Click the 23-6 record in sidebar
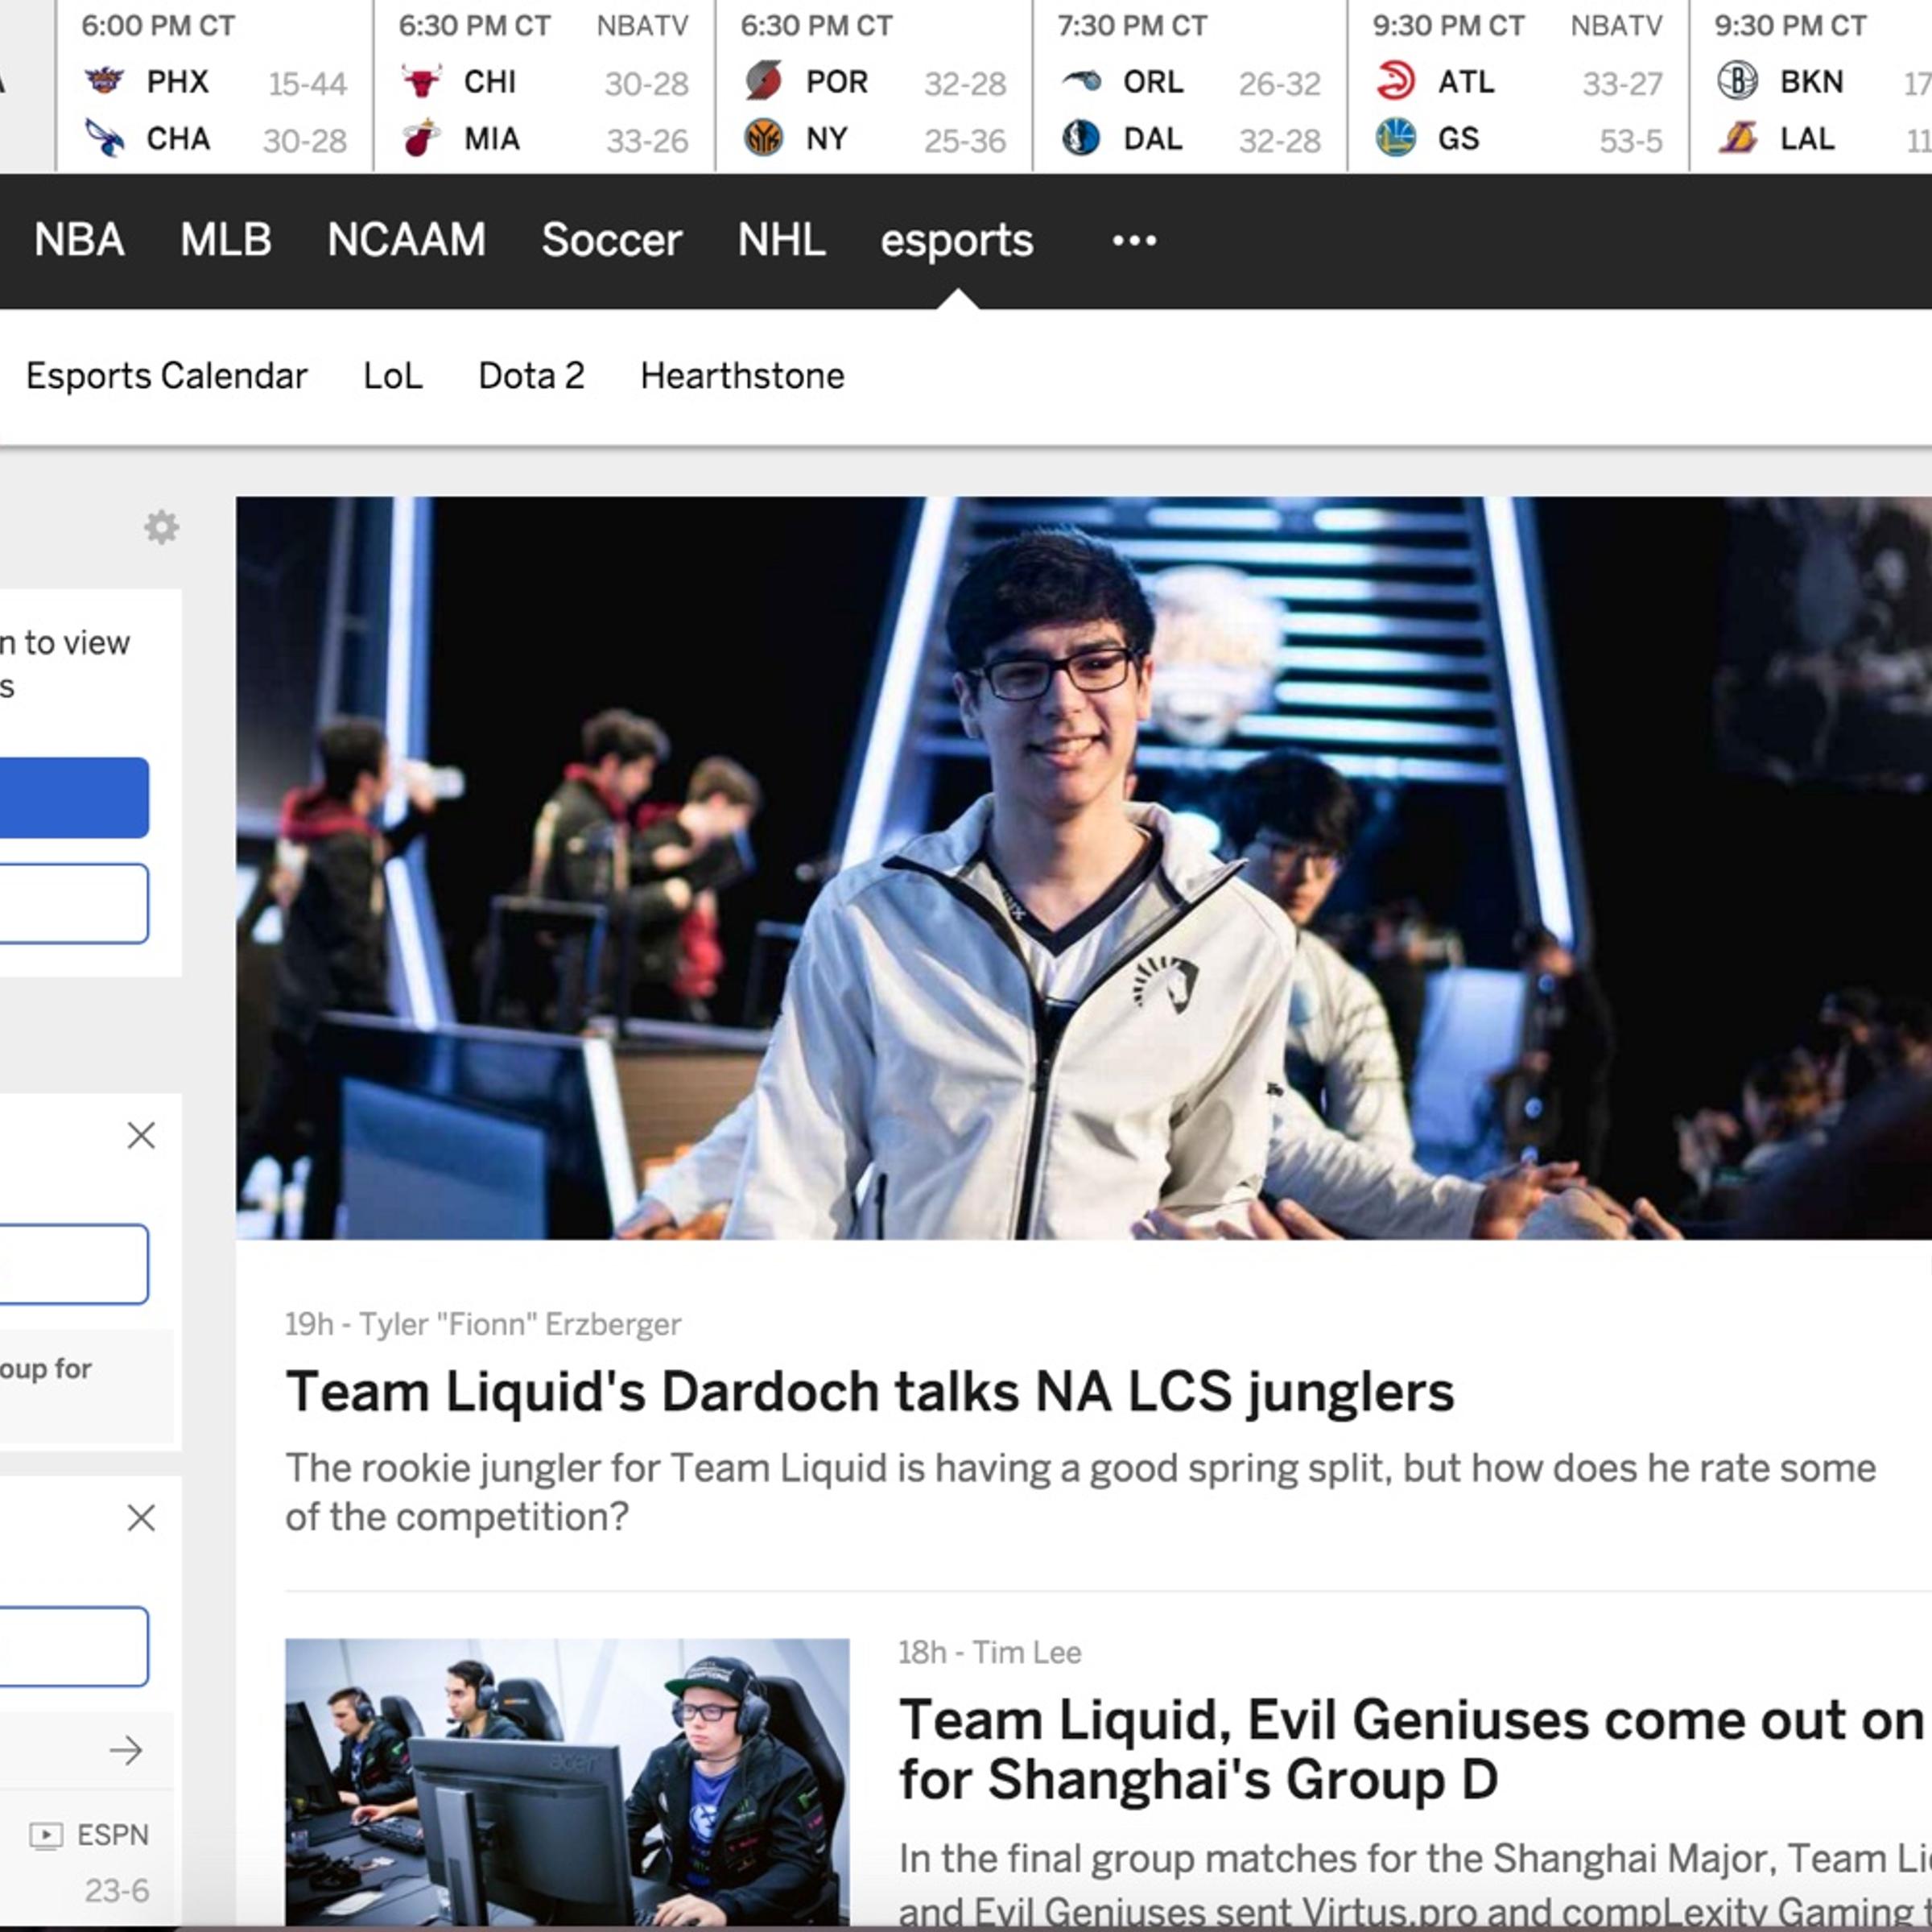 pos(117,1890)
